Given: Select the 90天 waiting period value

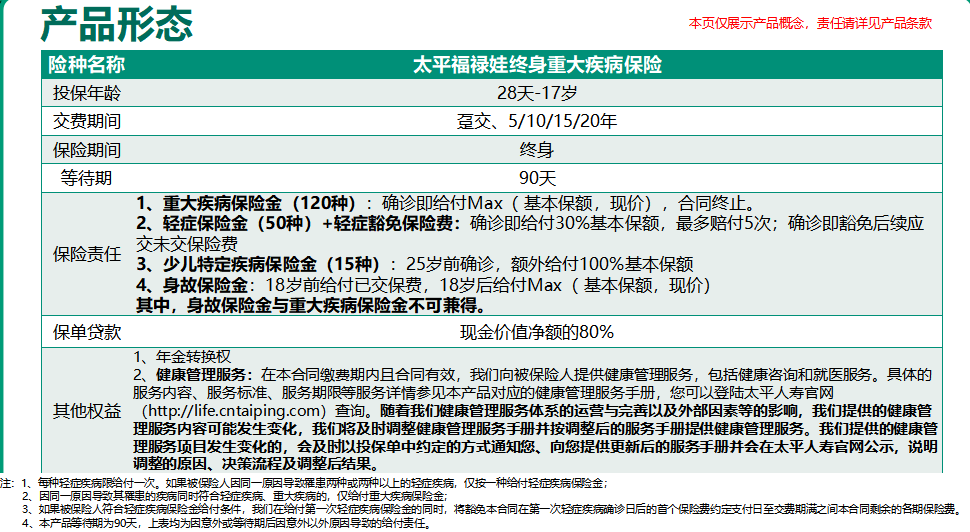Looking at the screenshot, I should click(537, 178).
